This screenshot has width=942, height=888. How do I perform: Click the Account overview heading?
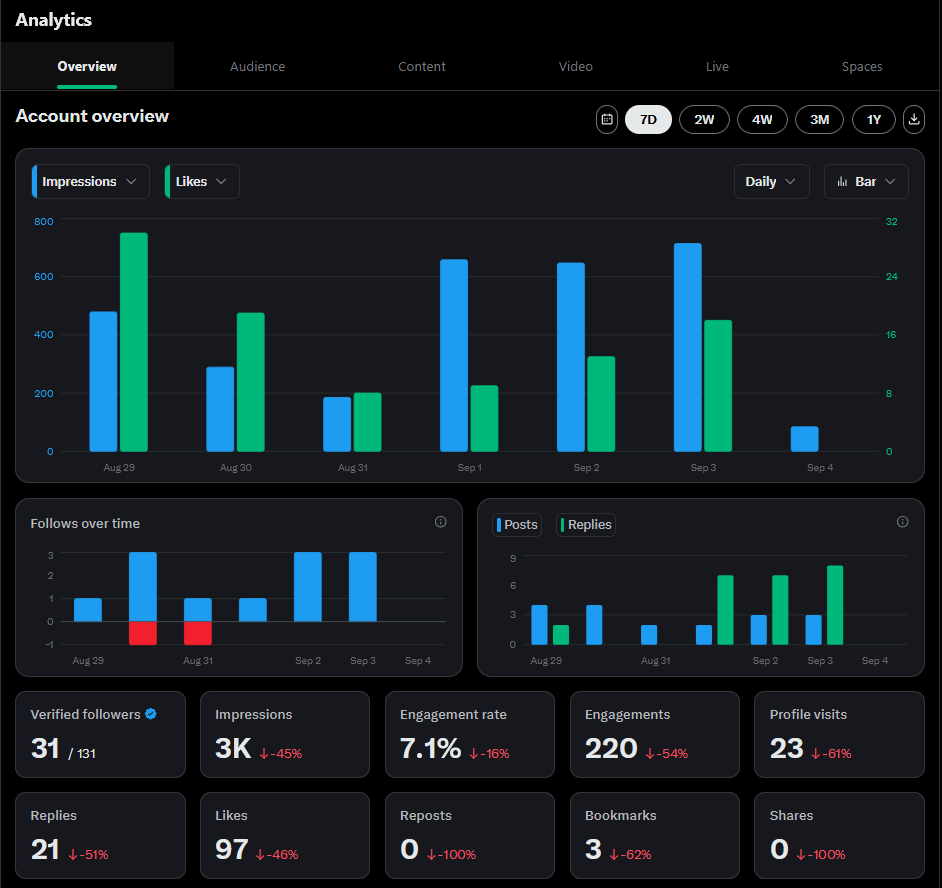92,116
